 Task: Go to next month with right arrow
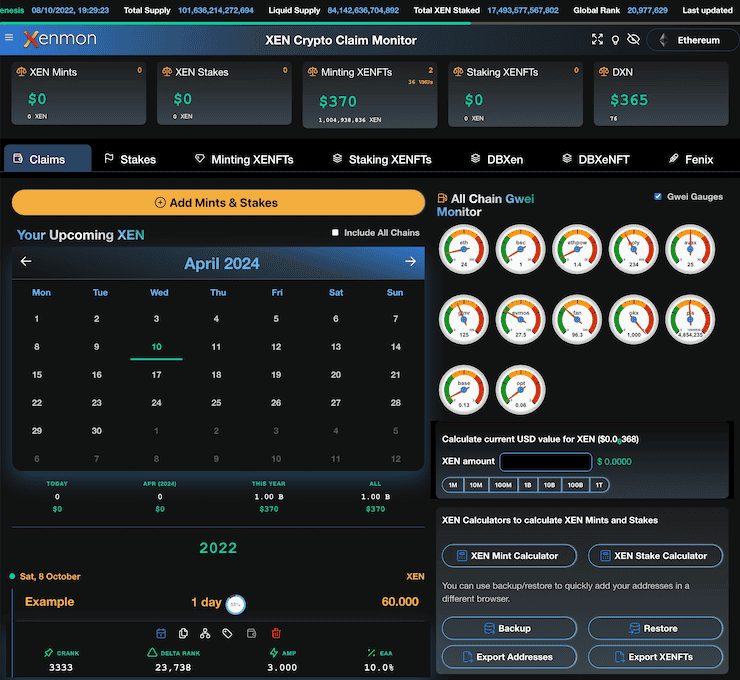[410, 262]
